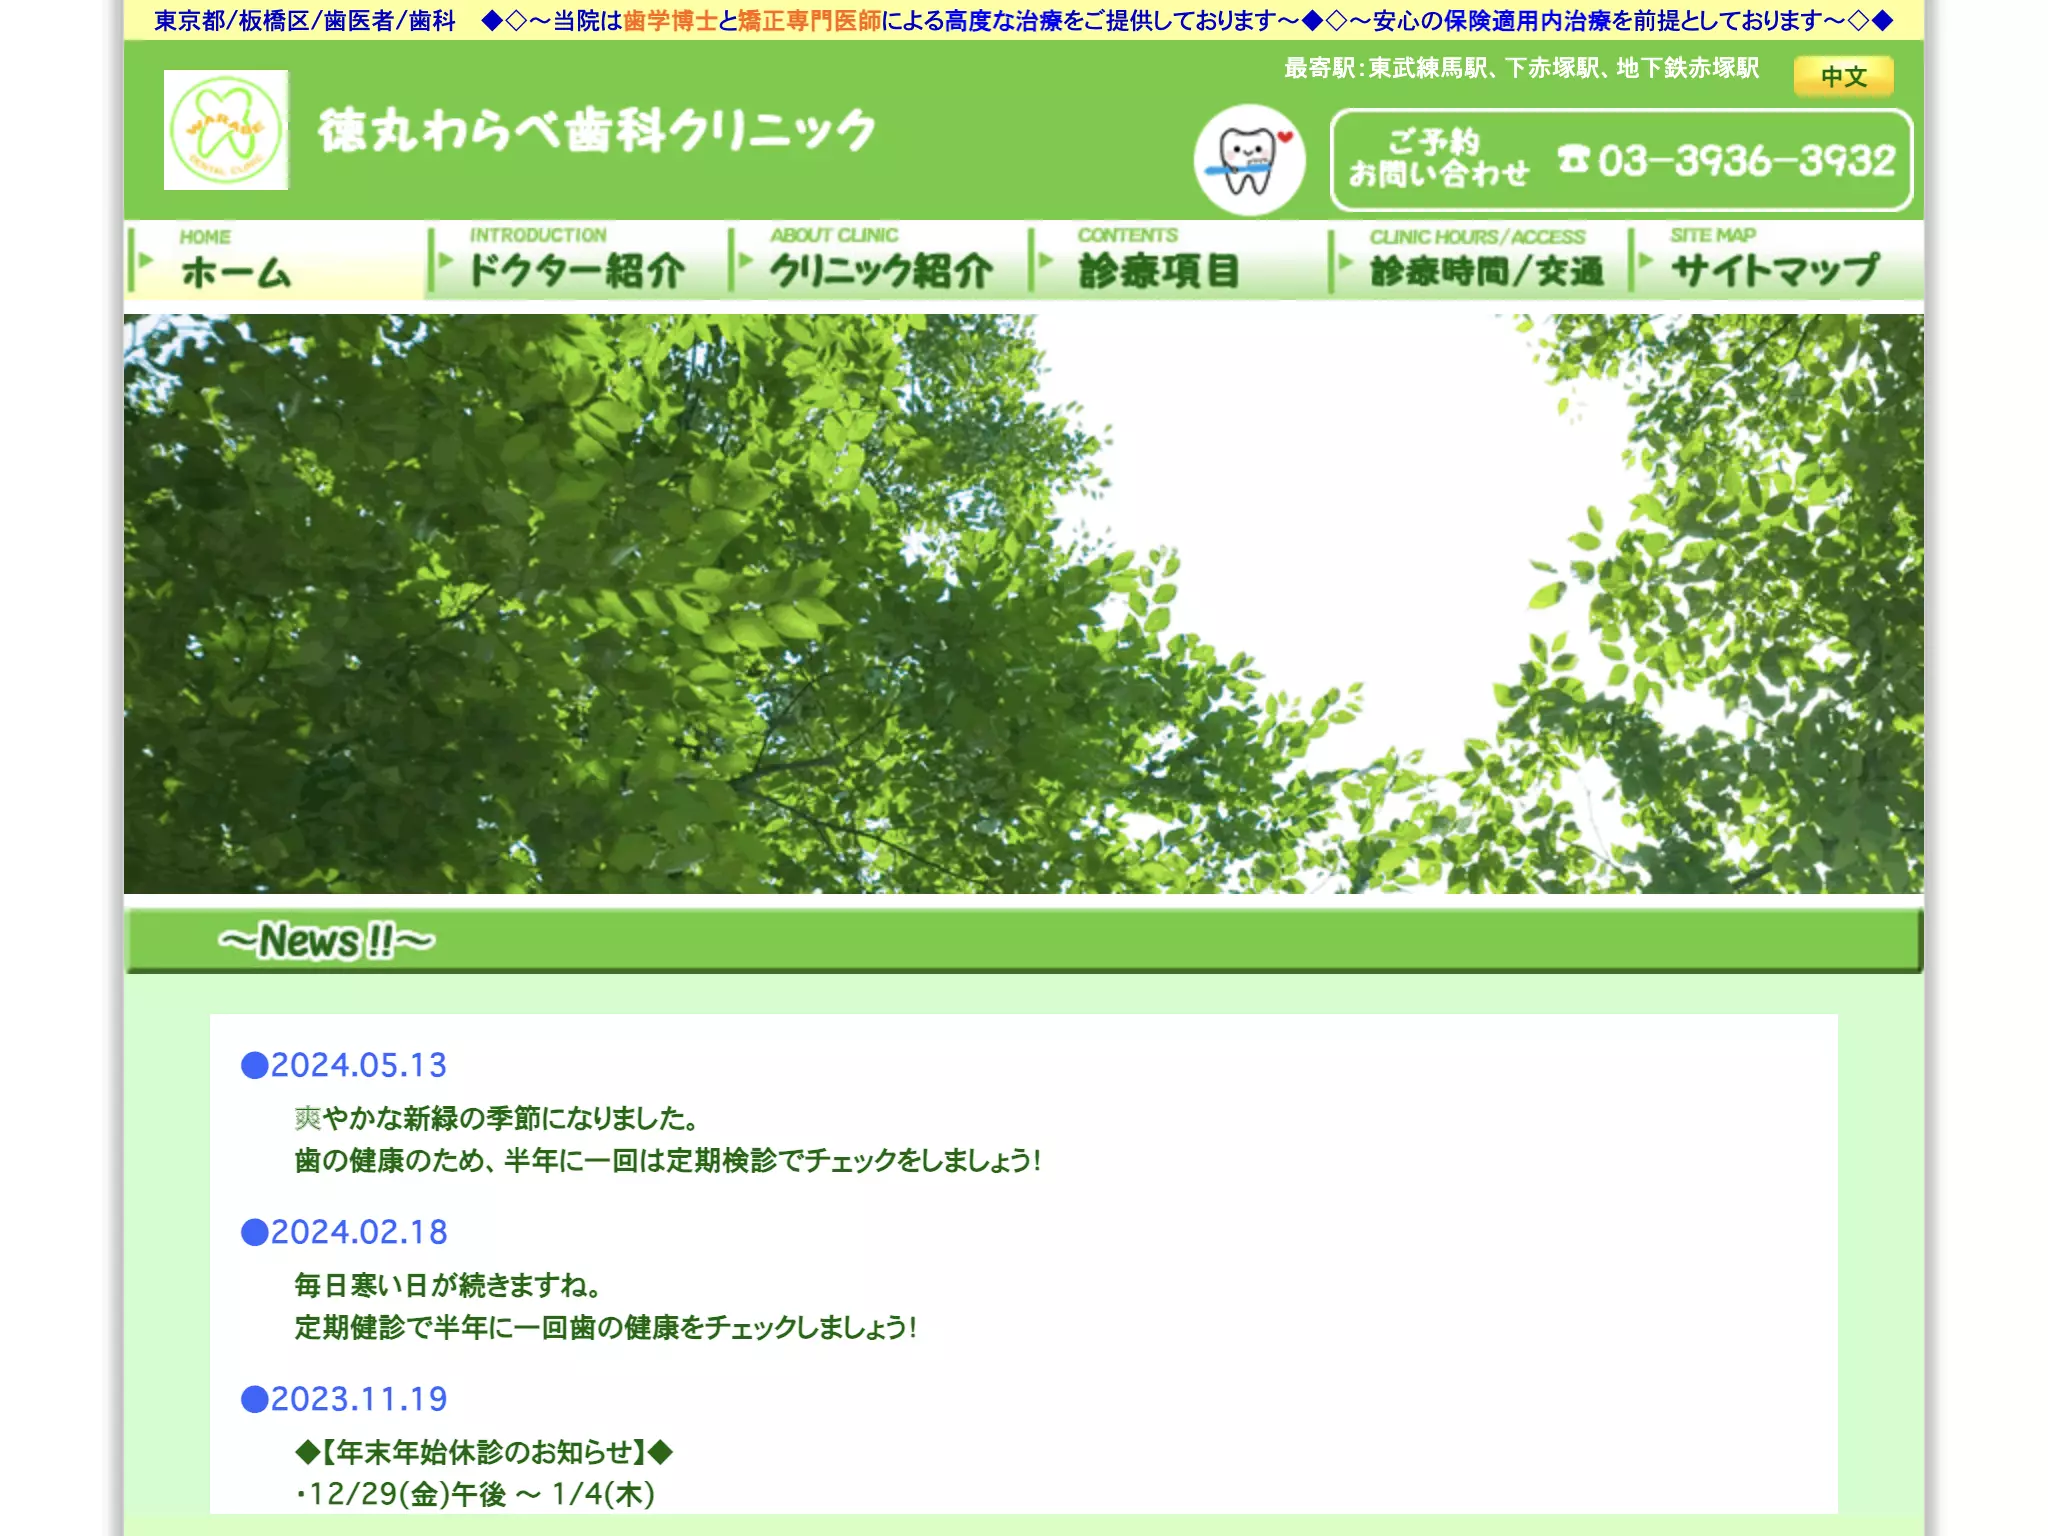The width and height of the screenshot is (2048, 1536).
Task: Click the tooth mascot with toothbrush icon
Action: point(1249,160)
